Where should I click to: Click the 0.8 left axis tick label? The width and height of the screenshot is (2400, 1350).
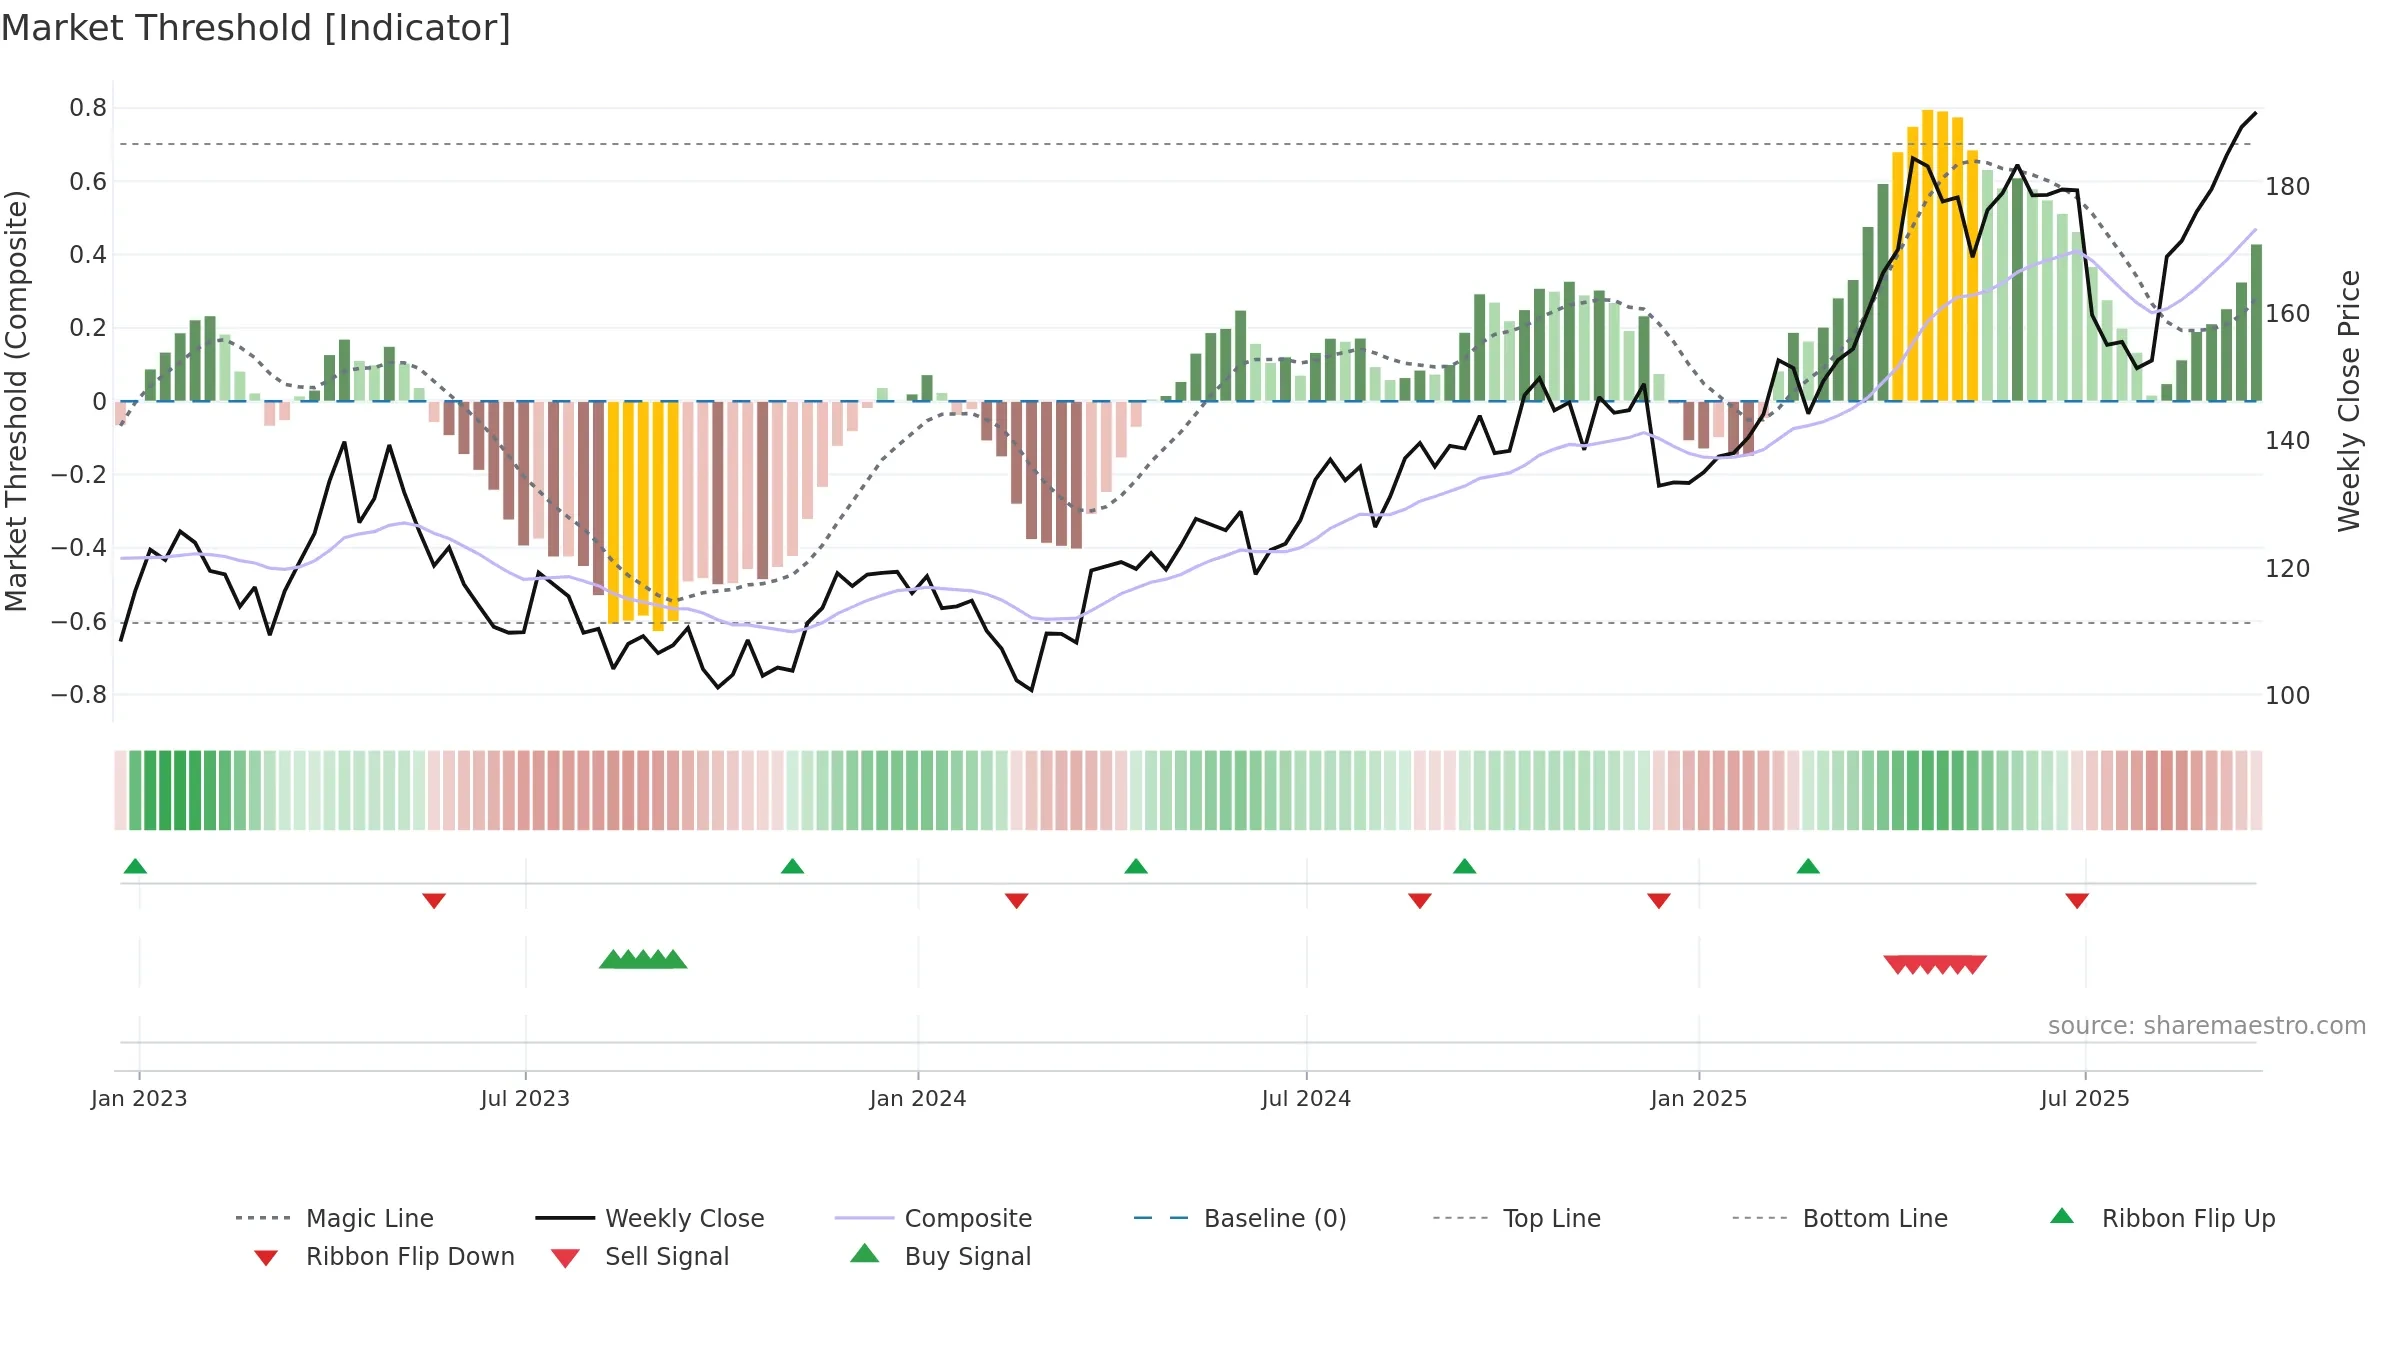pos(88,108)
